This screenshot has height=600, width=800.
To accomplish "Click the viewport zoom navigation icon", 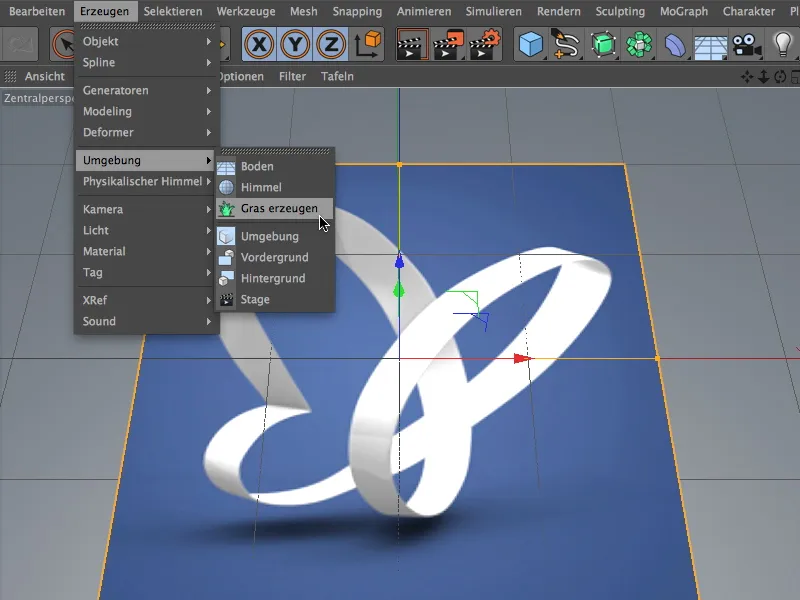I will tap(764, 77).
